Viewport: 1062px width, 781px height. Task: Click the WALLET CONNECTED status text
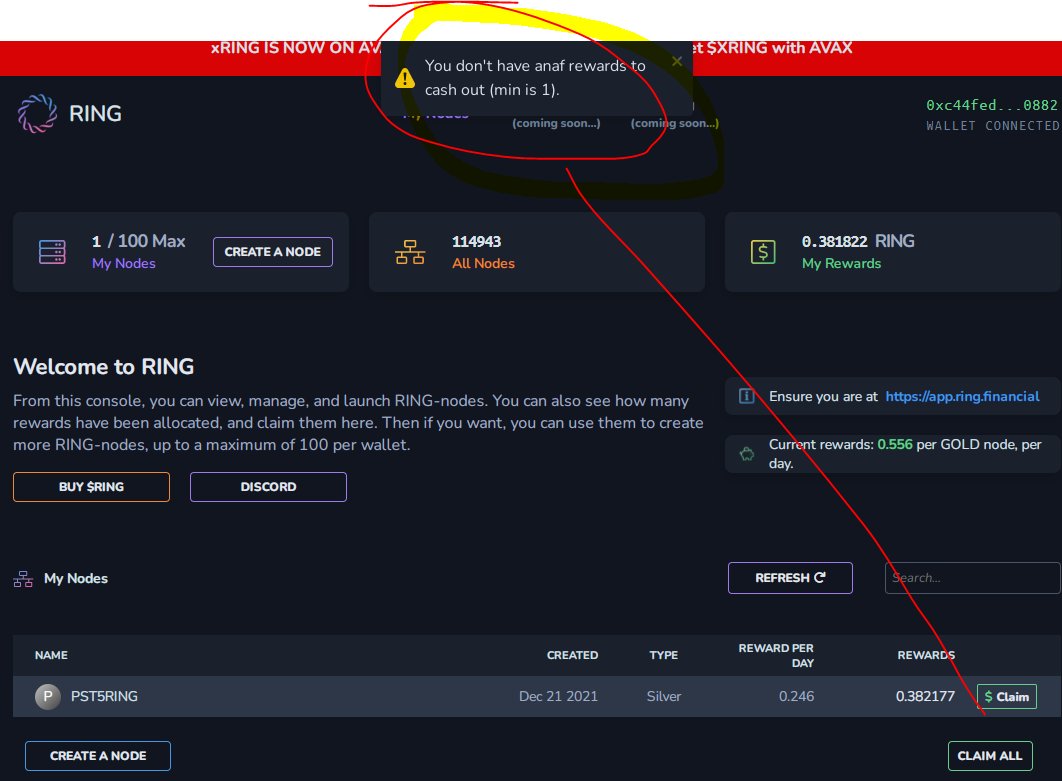tap(992, 126)
